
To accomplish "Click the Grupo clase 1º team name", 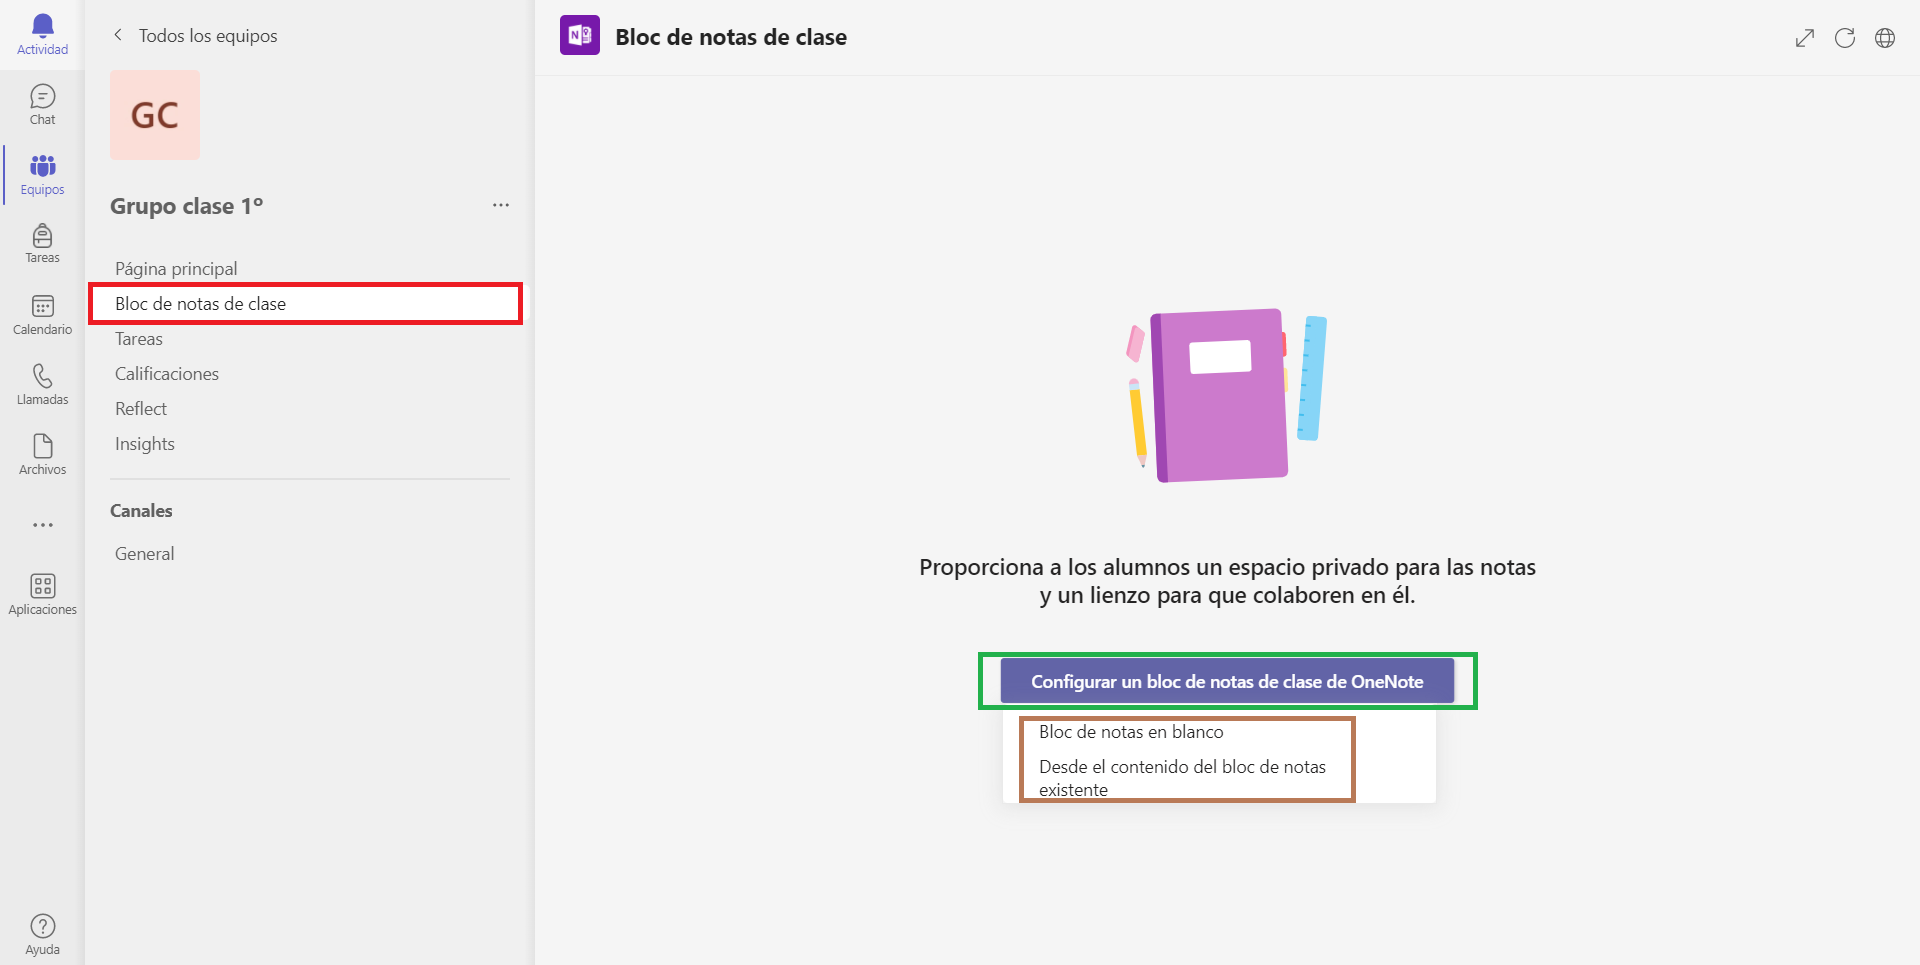I will [x=187, y=206].
